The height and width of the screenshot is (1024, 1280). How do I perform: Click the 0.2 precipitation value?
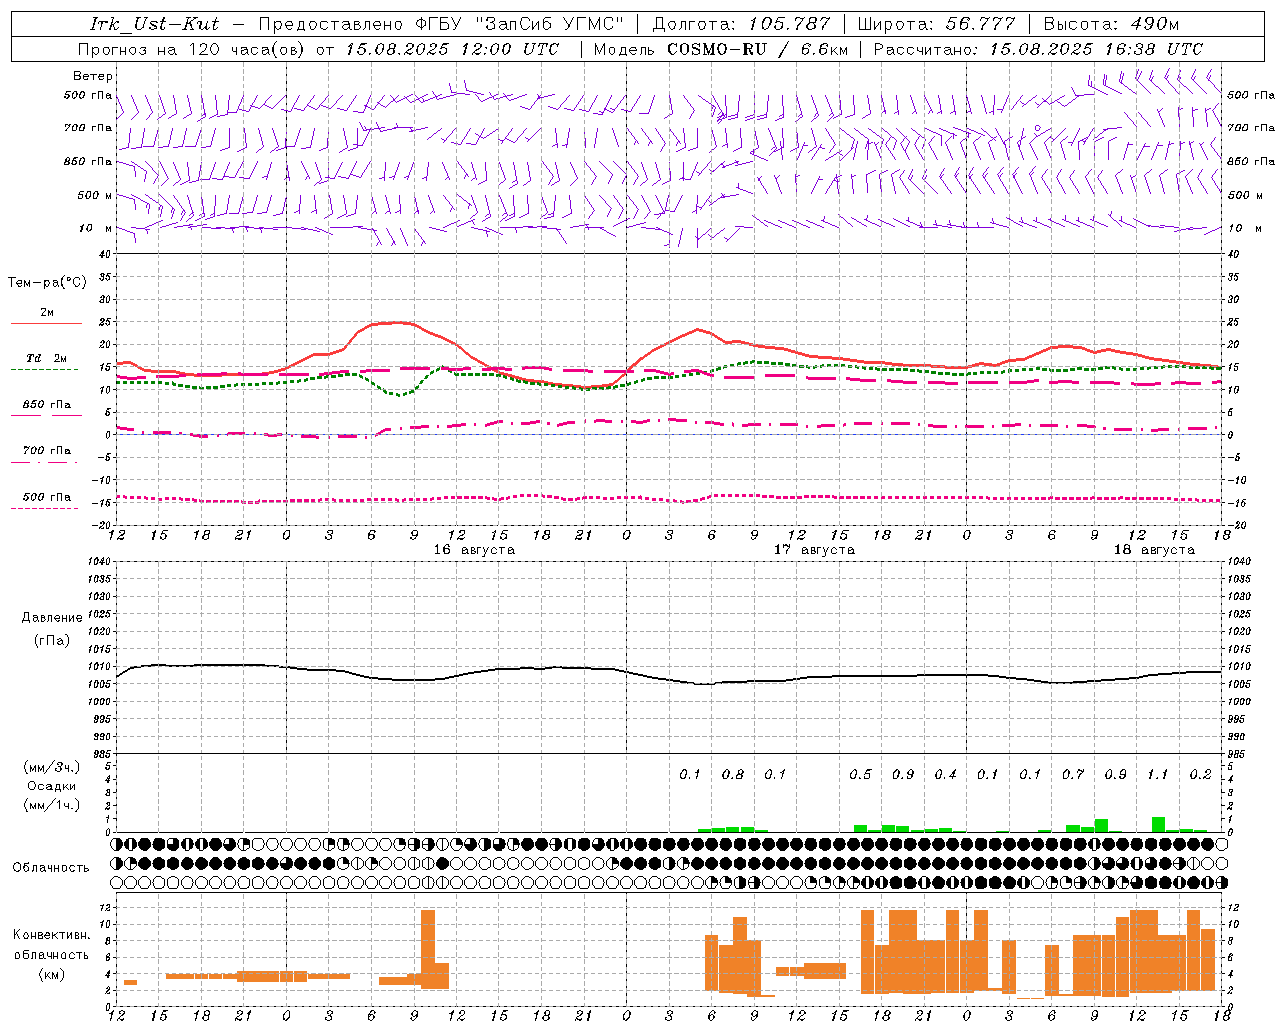point(1200,775)
